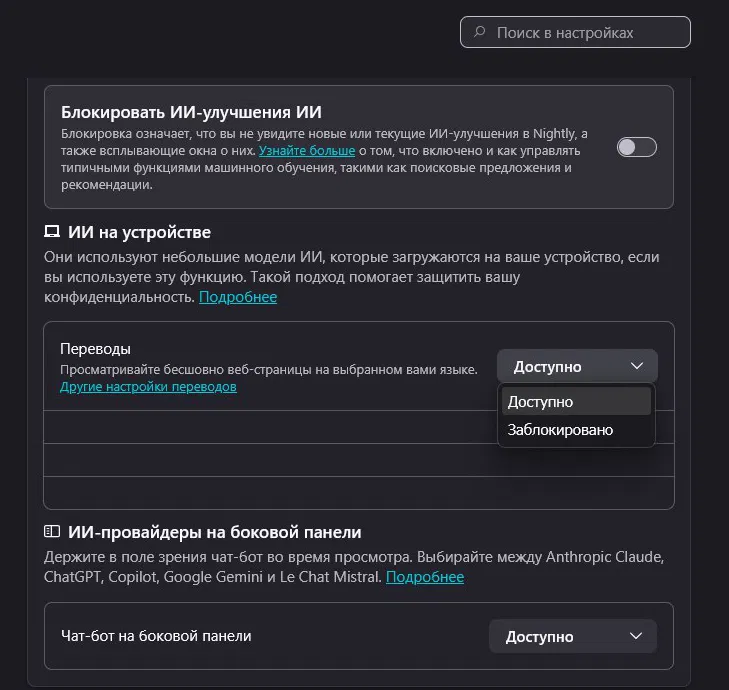Screen dimensions: 729x690
Task: Collapse the open "Переводы" dropdown button
Action: coord(577,366)
